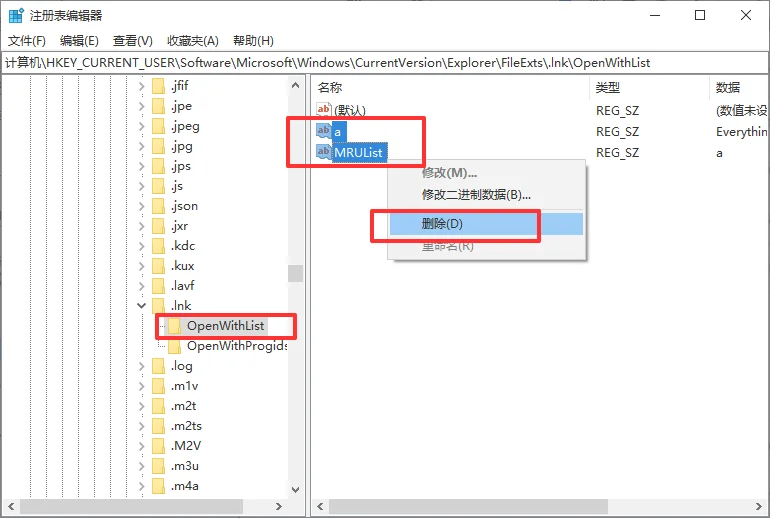The image size is (770, 518).
Task: Click the .json folder icon
Action: click(x=158, y=206)
